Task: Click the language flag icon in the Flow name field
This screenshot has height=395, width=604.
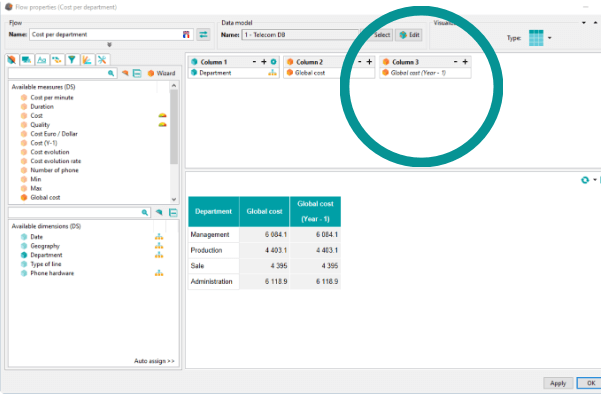Action: [186, 35]
